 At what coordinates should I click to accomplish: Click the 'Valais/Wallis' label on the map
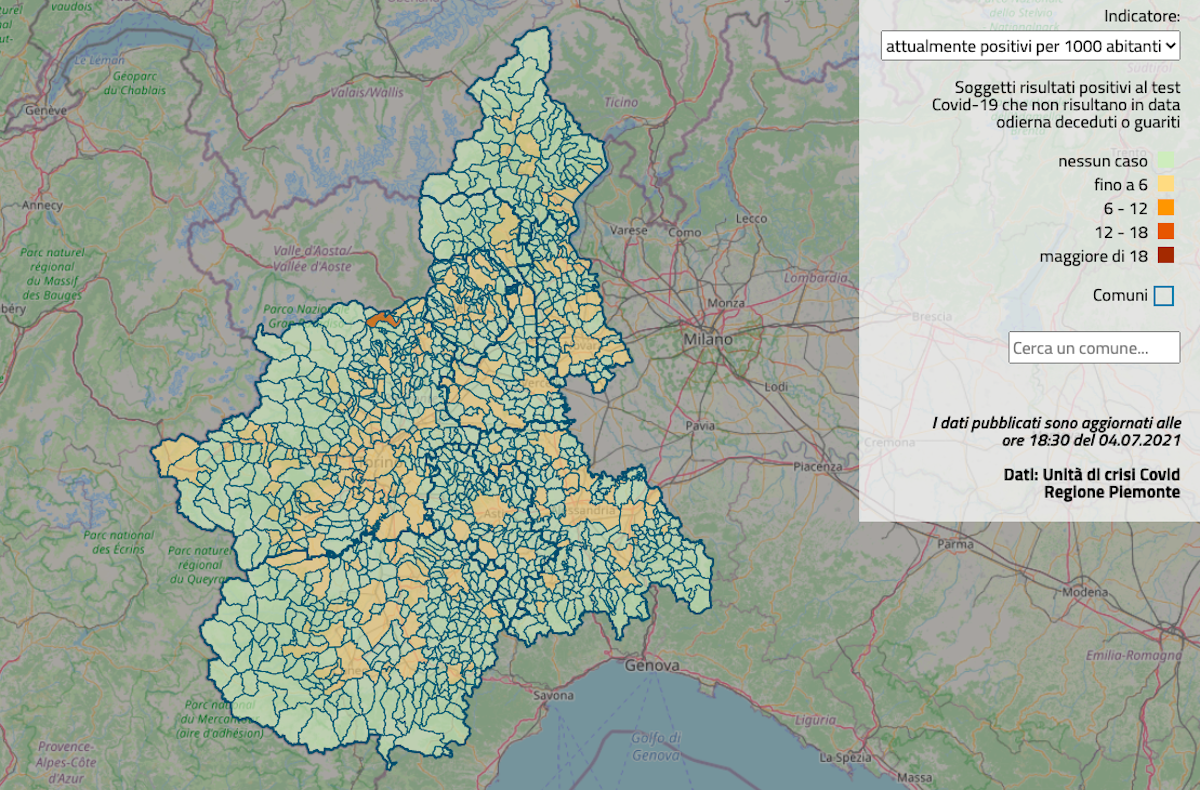(368, 92)
